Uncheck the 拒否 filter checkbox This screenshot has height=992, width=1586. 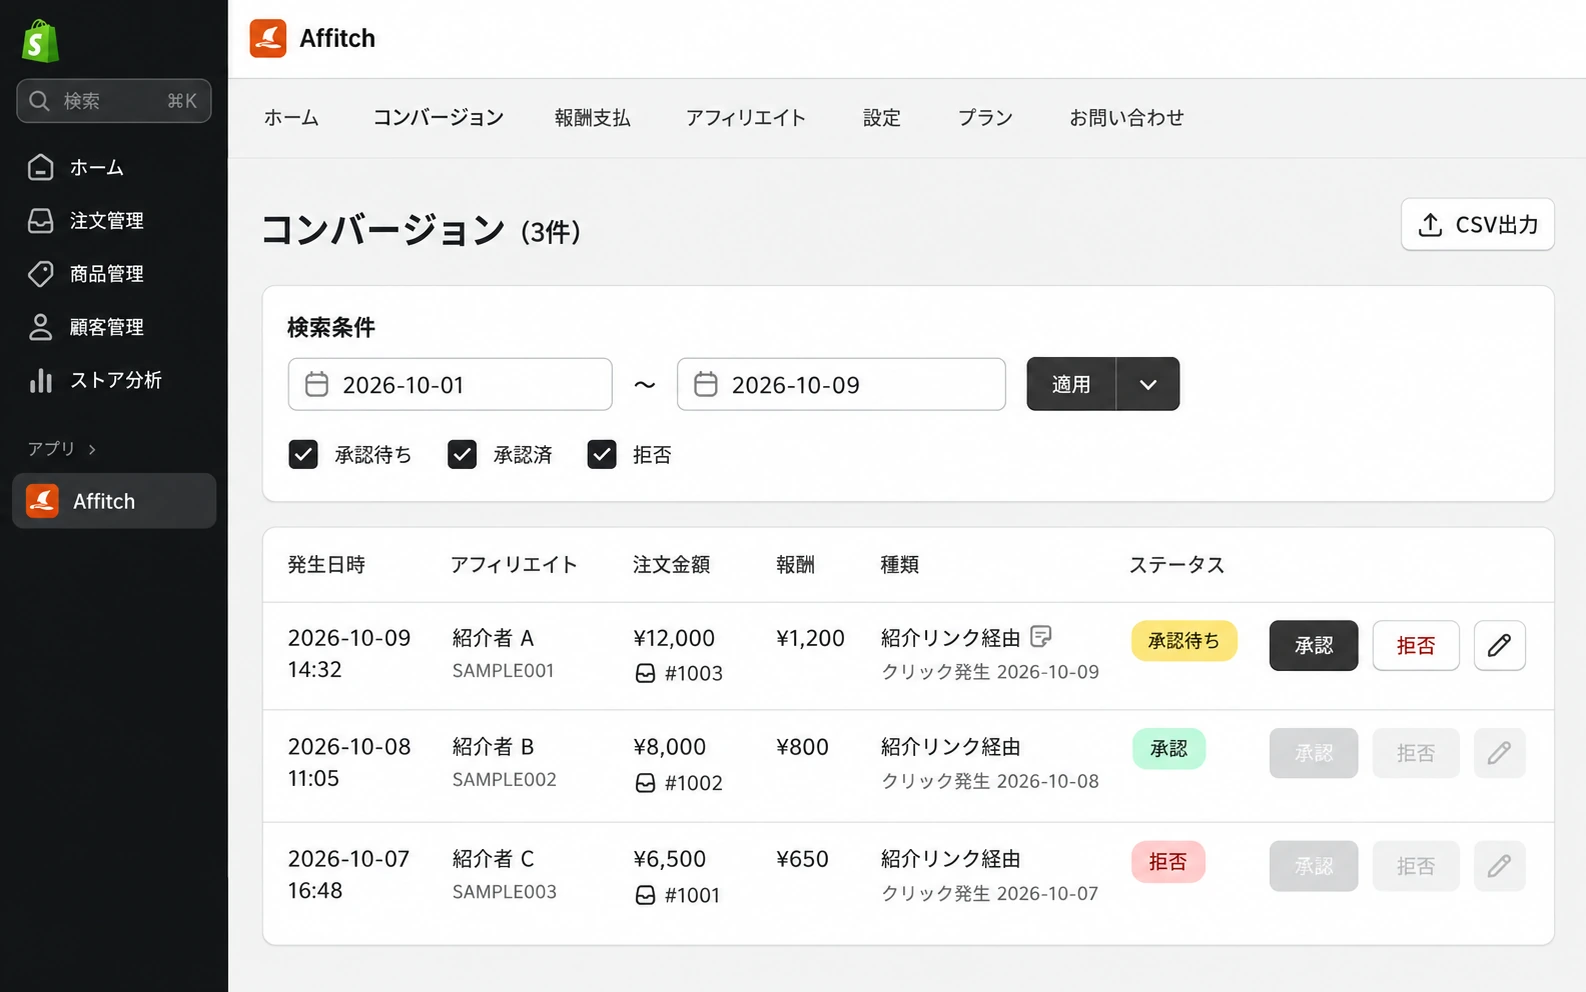(x=602, y=455)
